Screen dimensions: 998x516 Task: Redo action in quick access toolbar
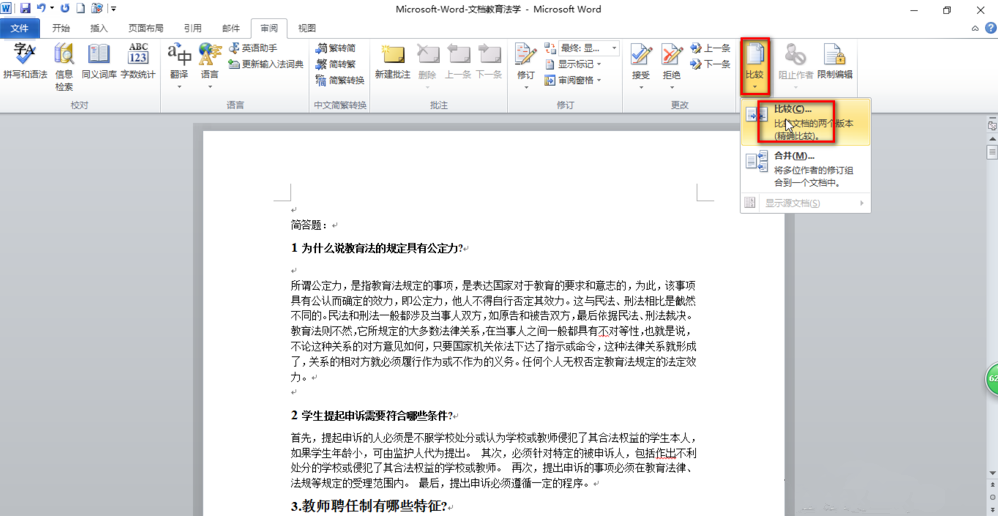65,8
